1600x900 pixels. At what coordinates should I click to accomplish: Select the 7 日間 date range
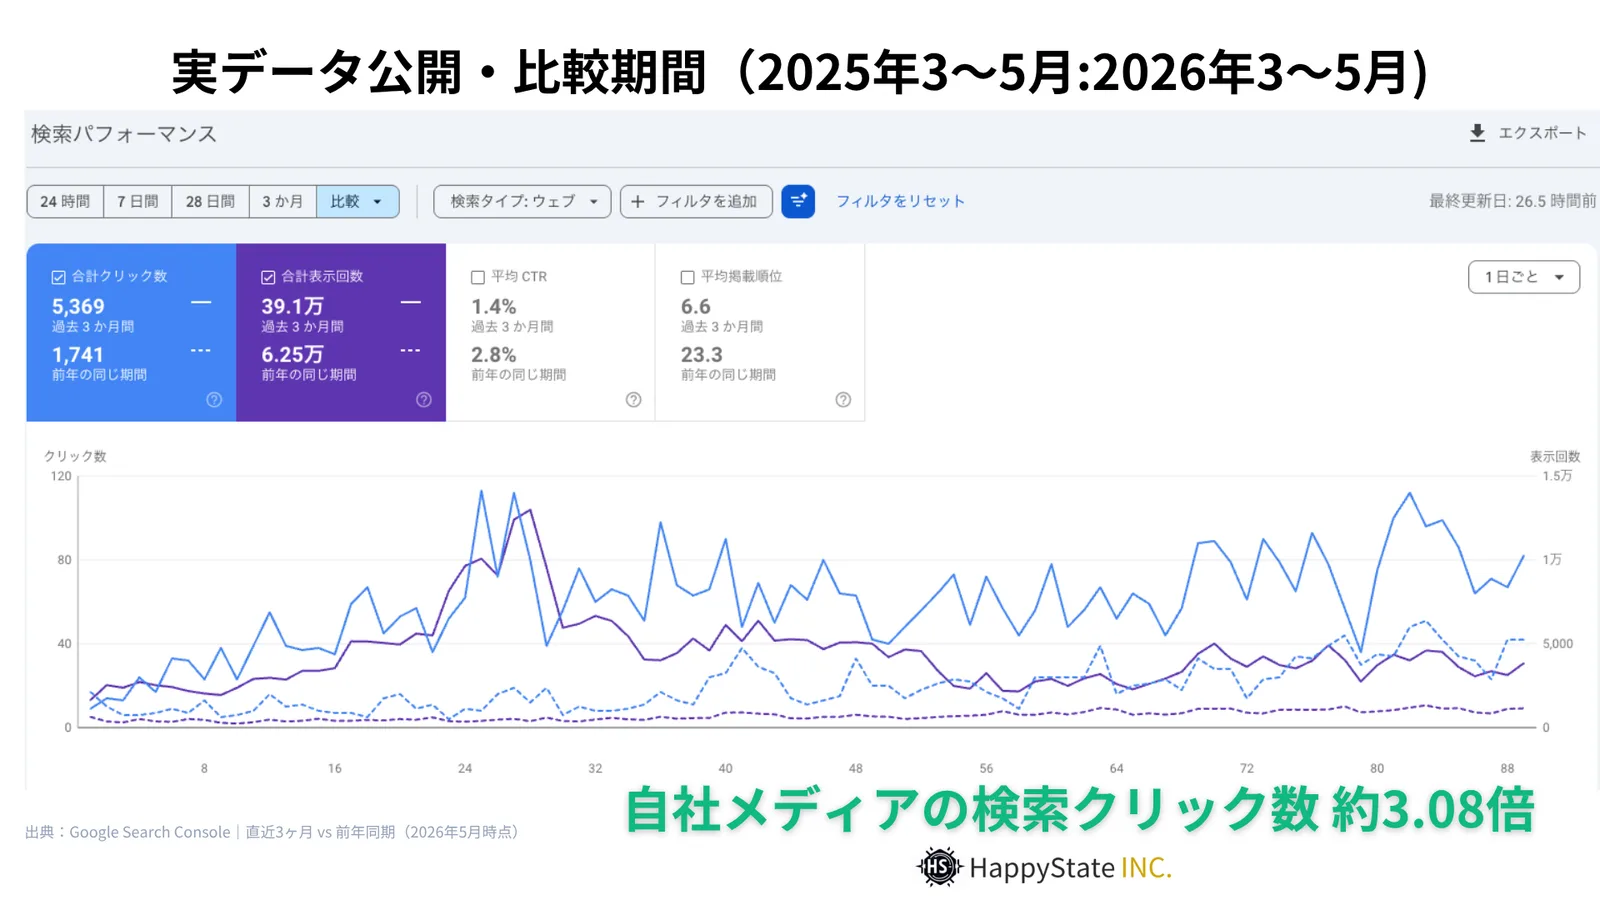pyautogui.click(x=138, y=201)
